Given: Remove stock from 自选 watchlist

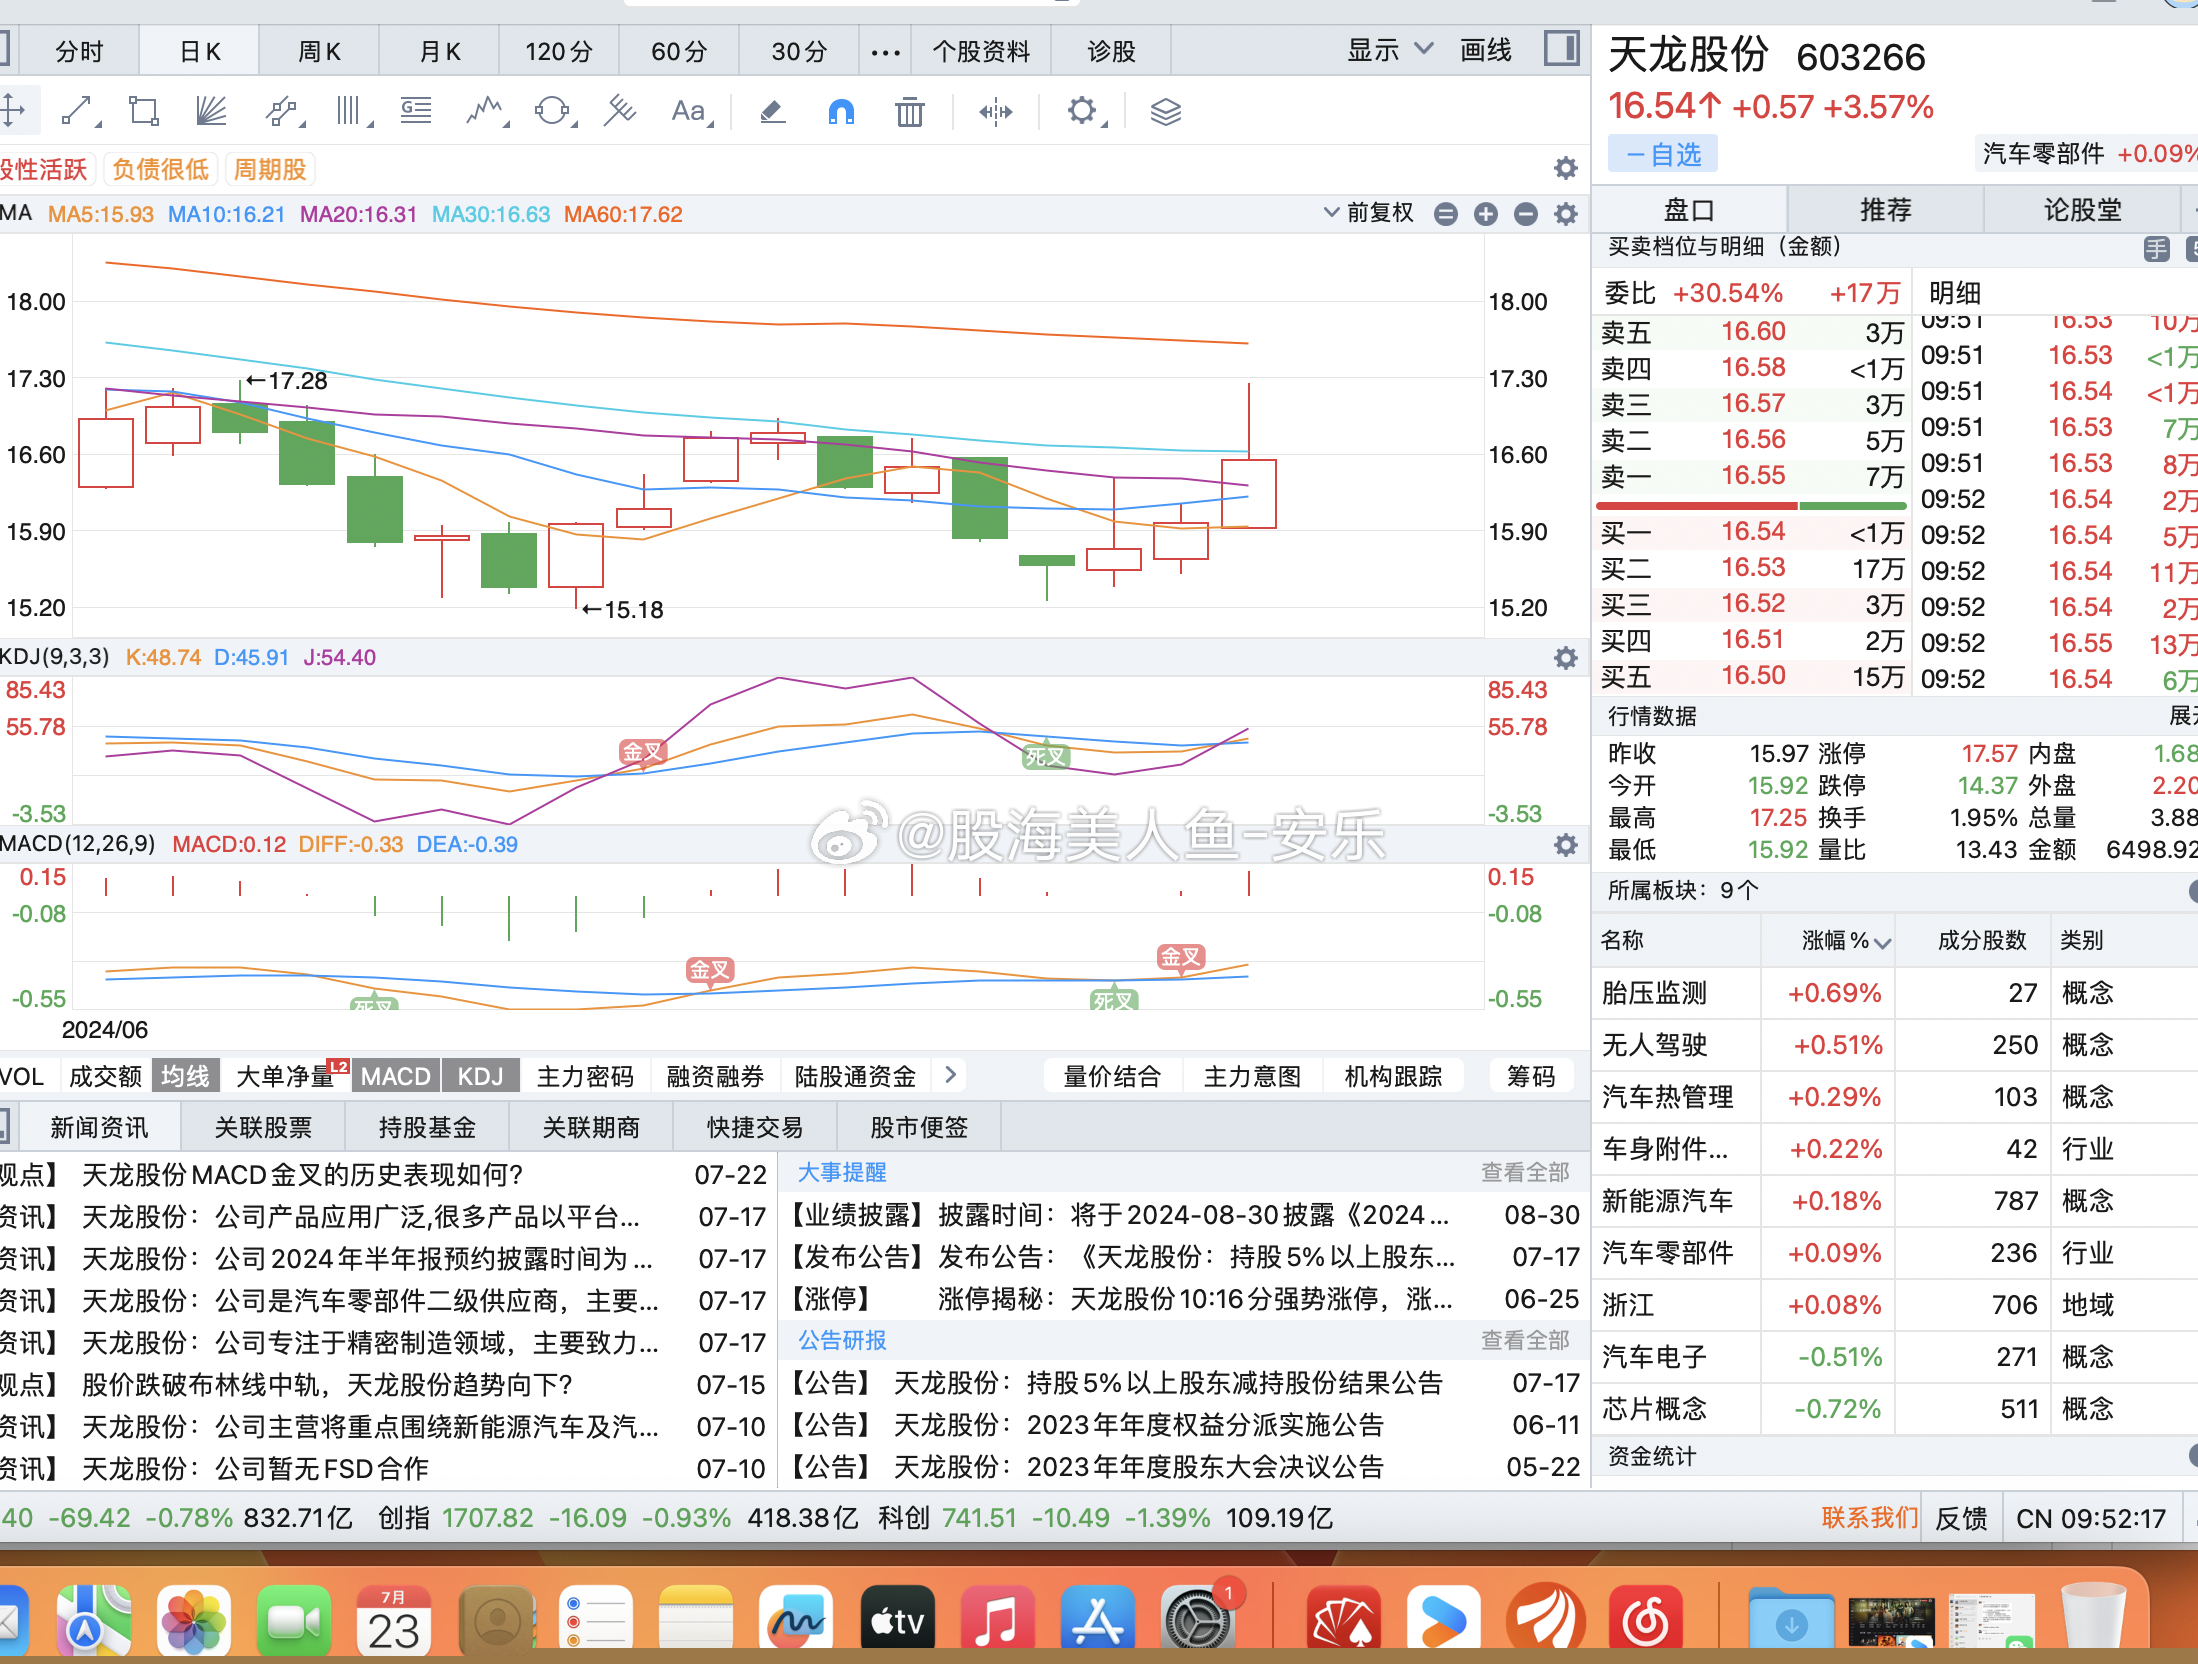Looking at the screenshot, I should coord(1663,154).
